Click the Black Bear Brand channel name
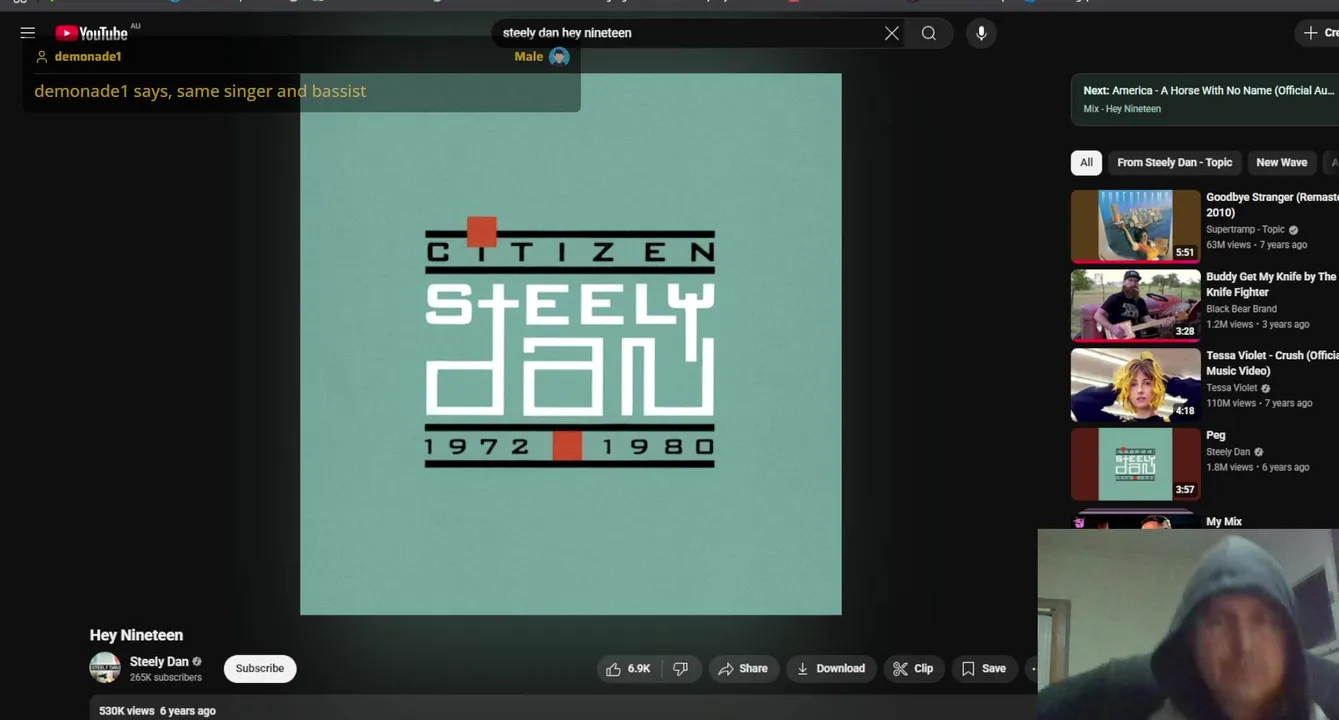 point(1241,309)
